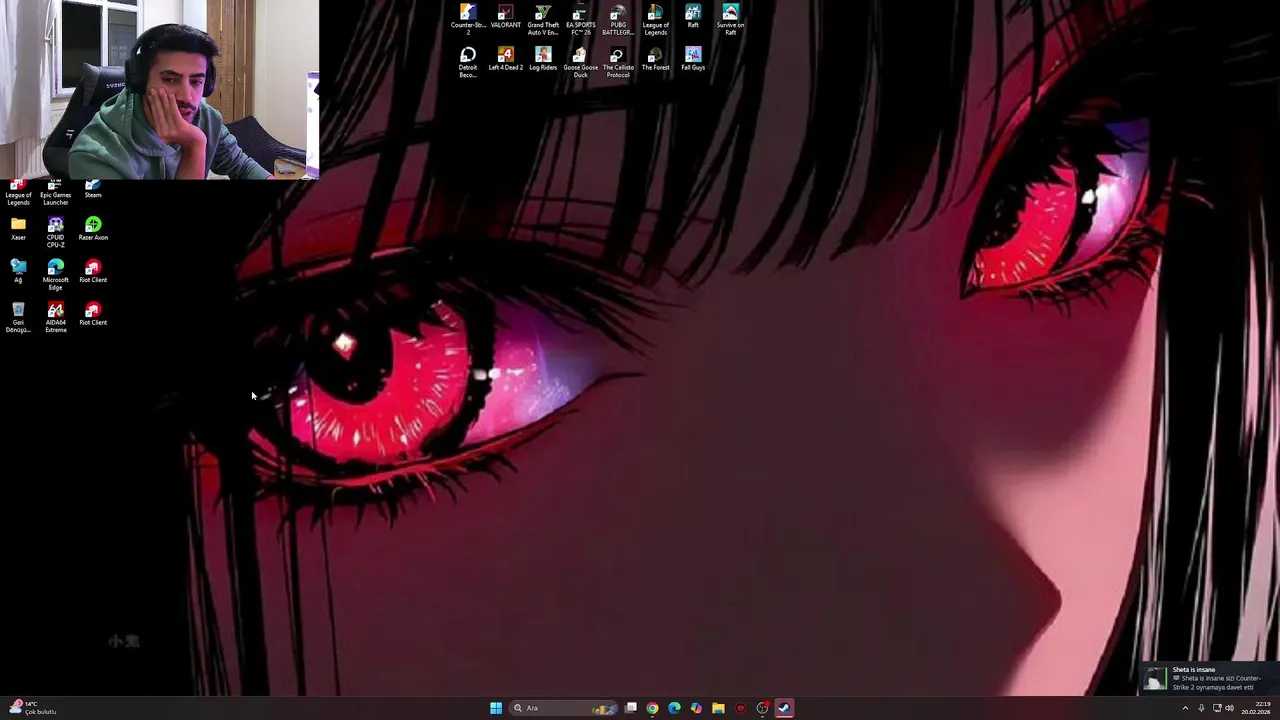Click the Survive on Raft shortcut

tap(730, 20)
